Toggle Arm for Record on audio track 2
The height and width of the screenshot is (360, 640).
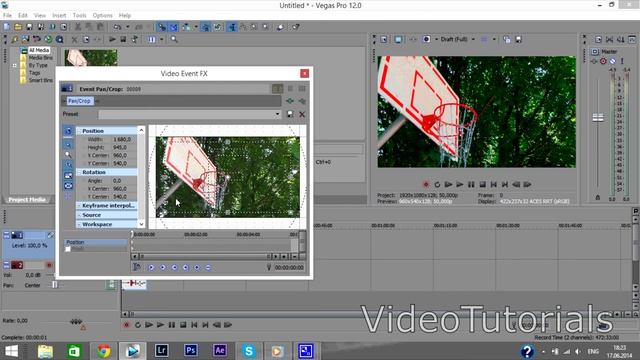49,265
